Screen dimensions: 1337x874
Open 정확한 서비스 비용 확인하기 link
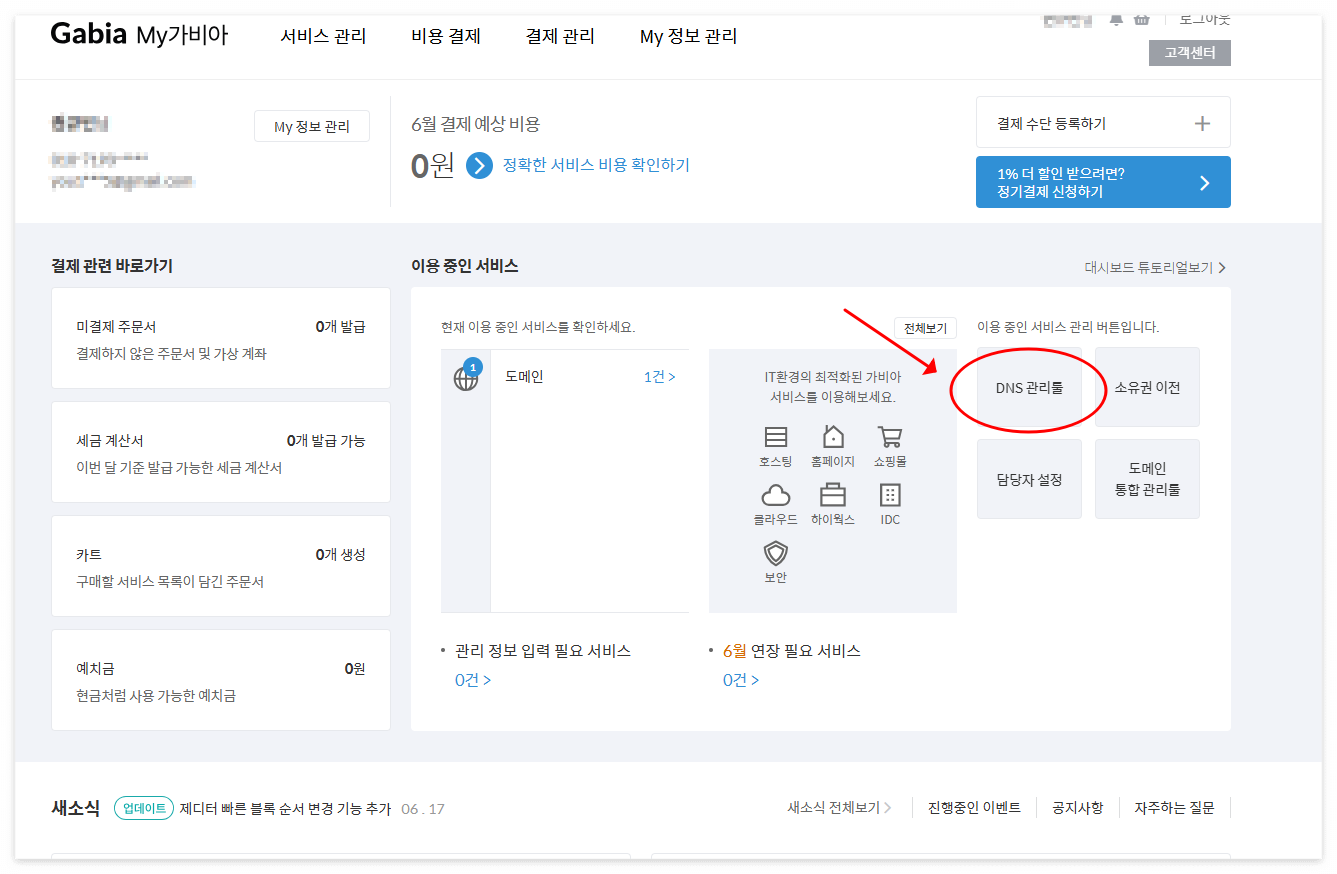(596, 165)
